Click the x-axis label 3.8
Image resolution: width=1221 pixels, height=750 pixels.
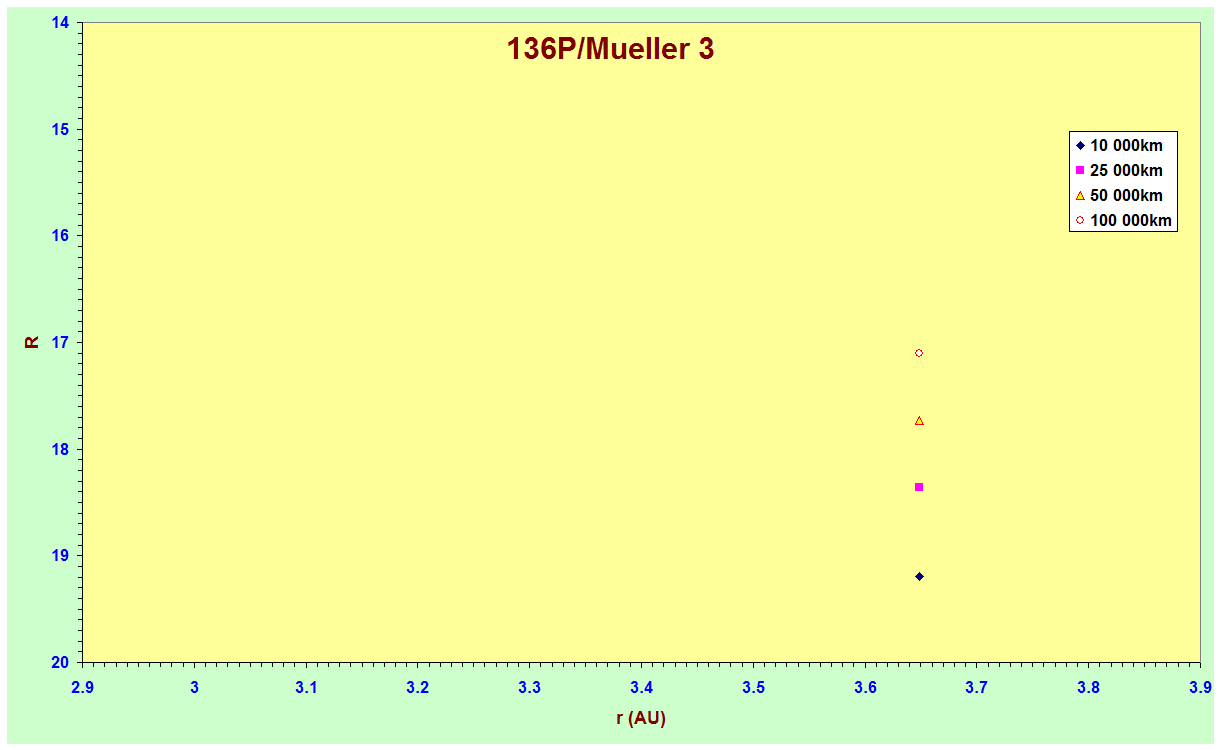click(1089, 688)
